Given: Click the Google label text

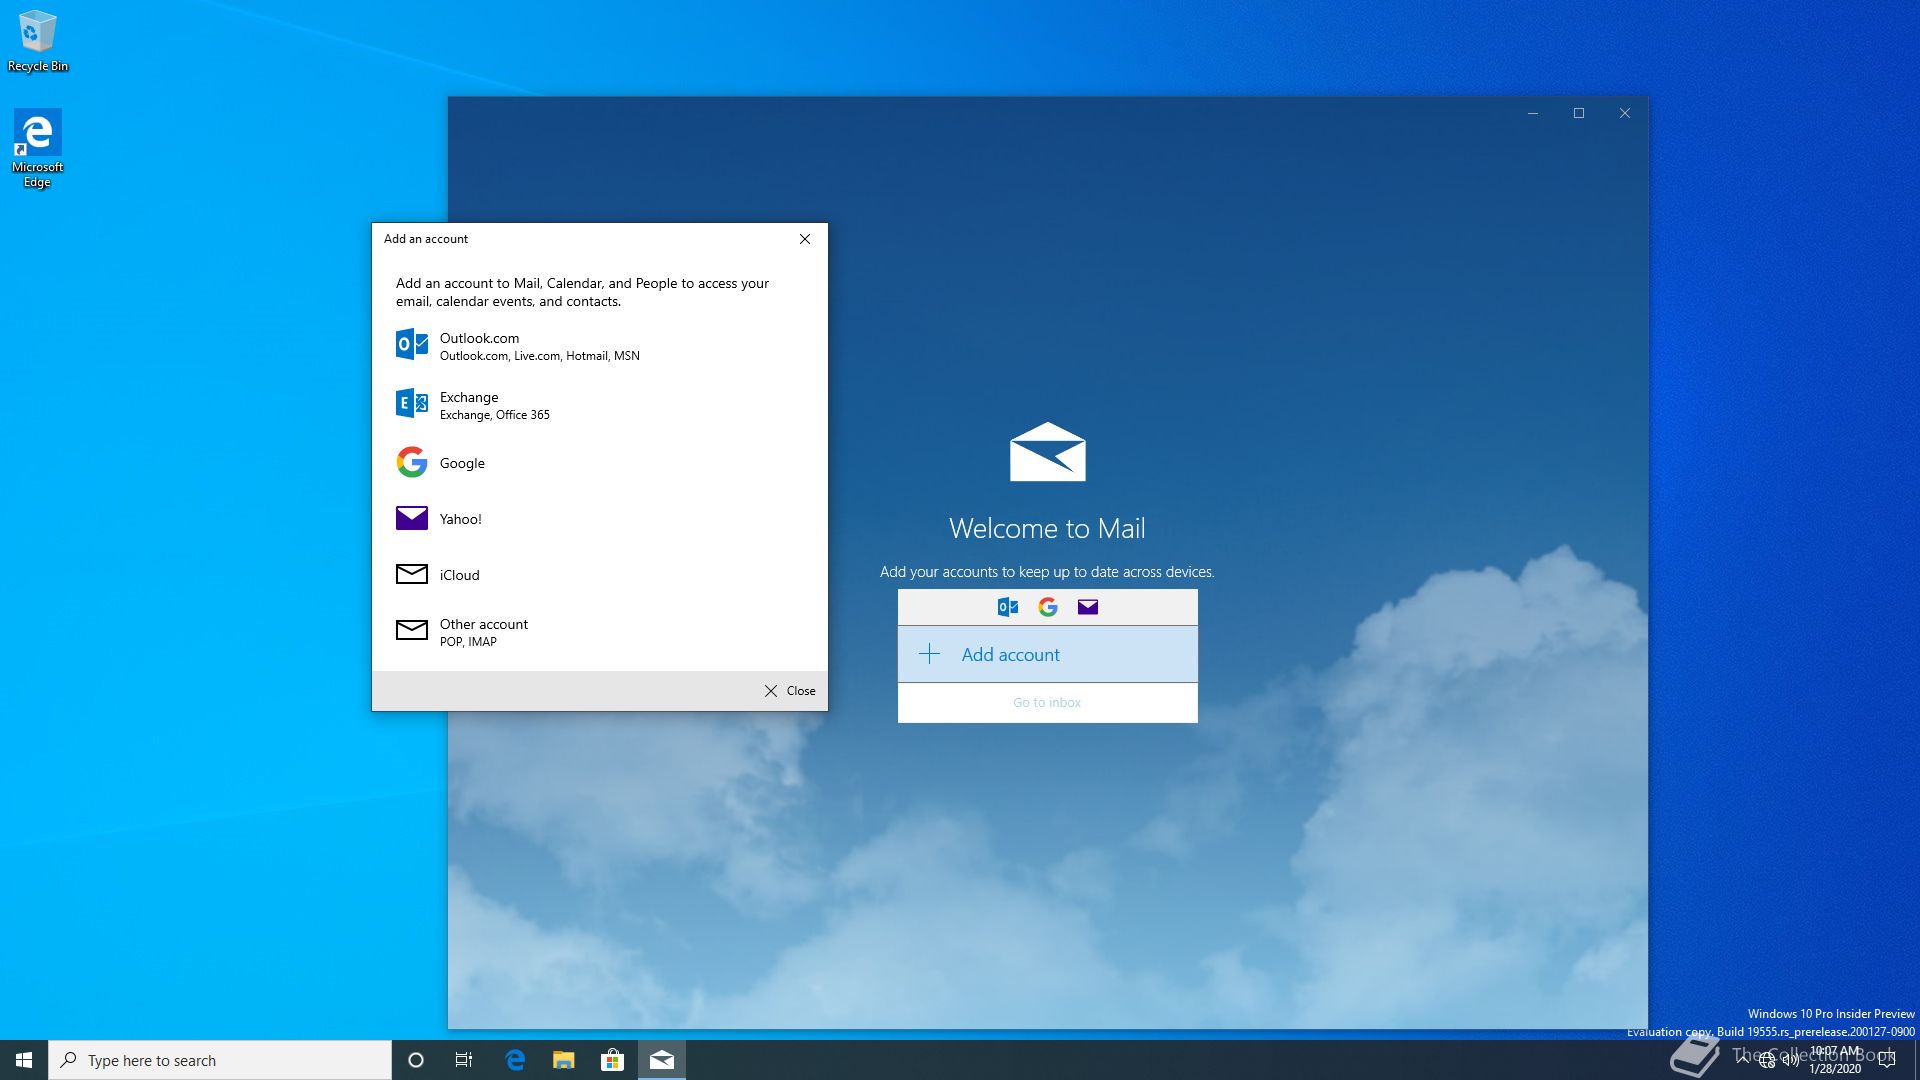Looking at the screenshot, I should point(462,463).
